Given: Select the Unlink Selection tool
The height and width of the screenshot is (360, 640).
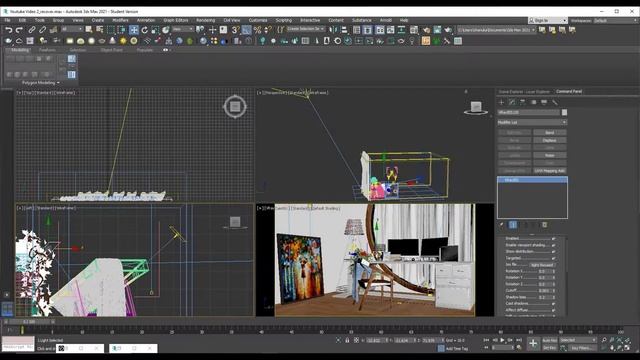Looking at the screenshot, I should (x=42, y=30).
